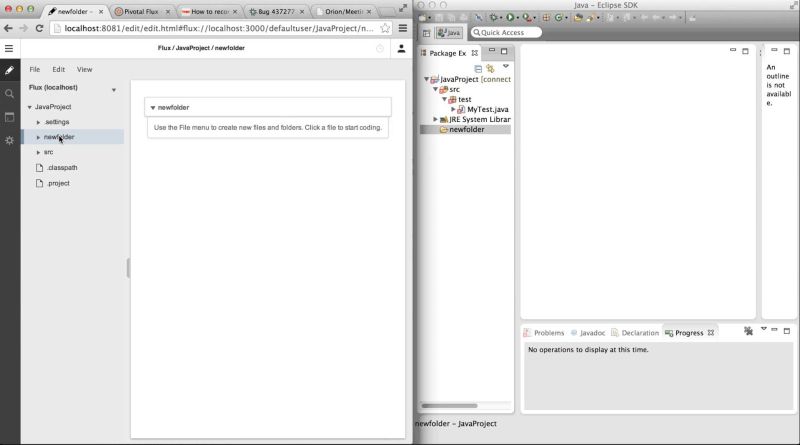Open the Run button dropdown arrow
This screenshot has width=800, height=445.
517,18
